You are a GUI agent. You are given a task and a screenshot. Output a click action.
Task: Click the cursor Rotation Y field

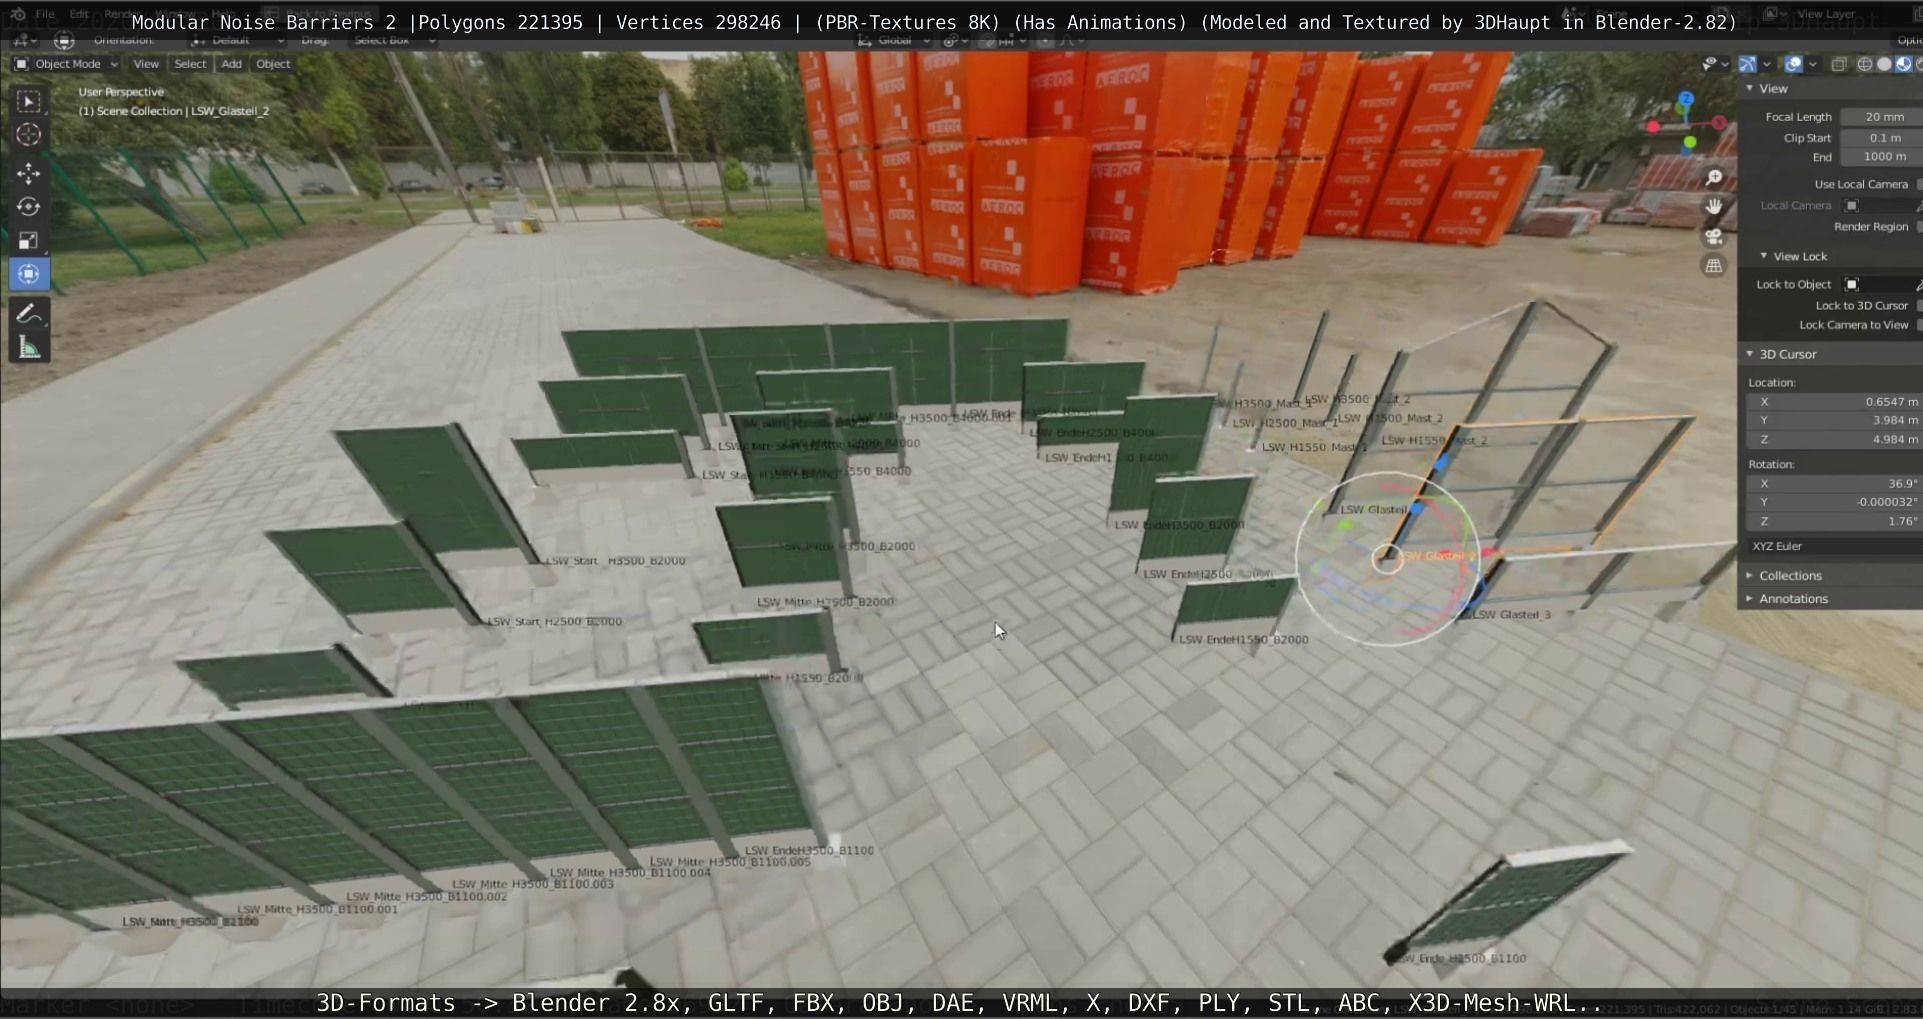[x=1833, y=503]
